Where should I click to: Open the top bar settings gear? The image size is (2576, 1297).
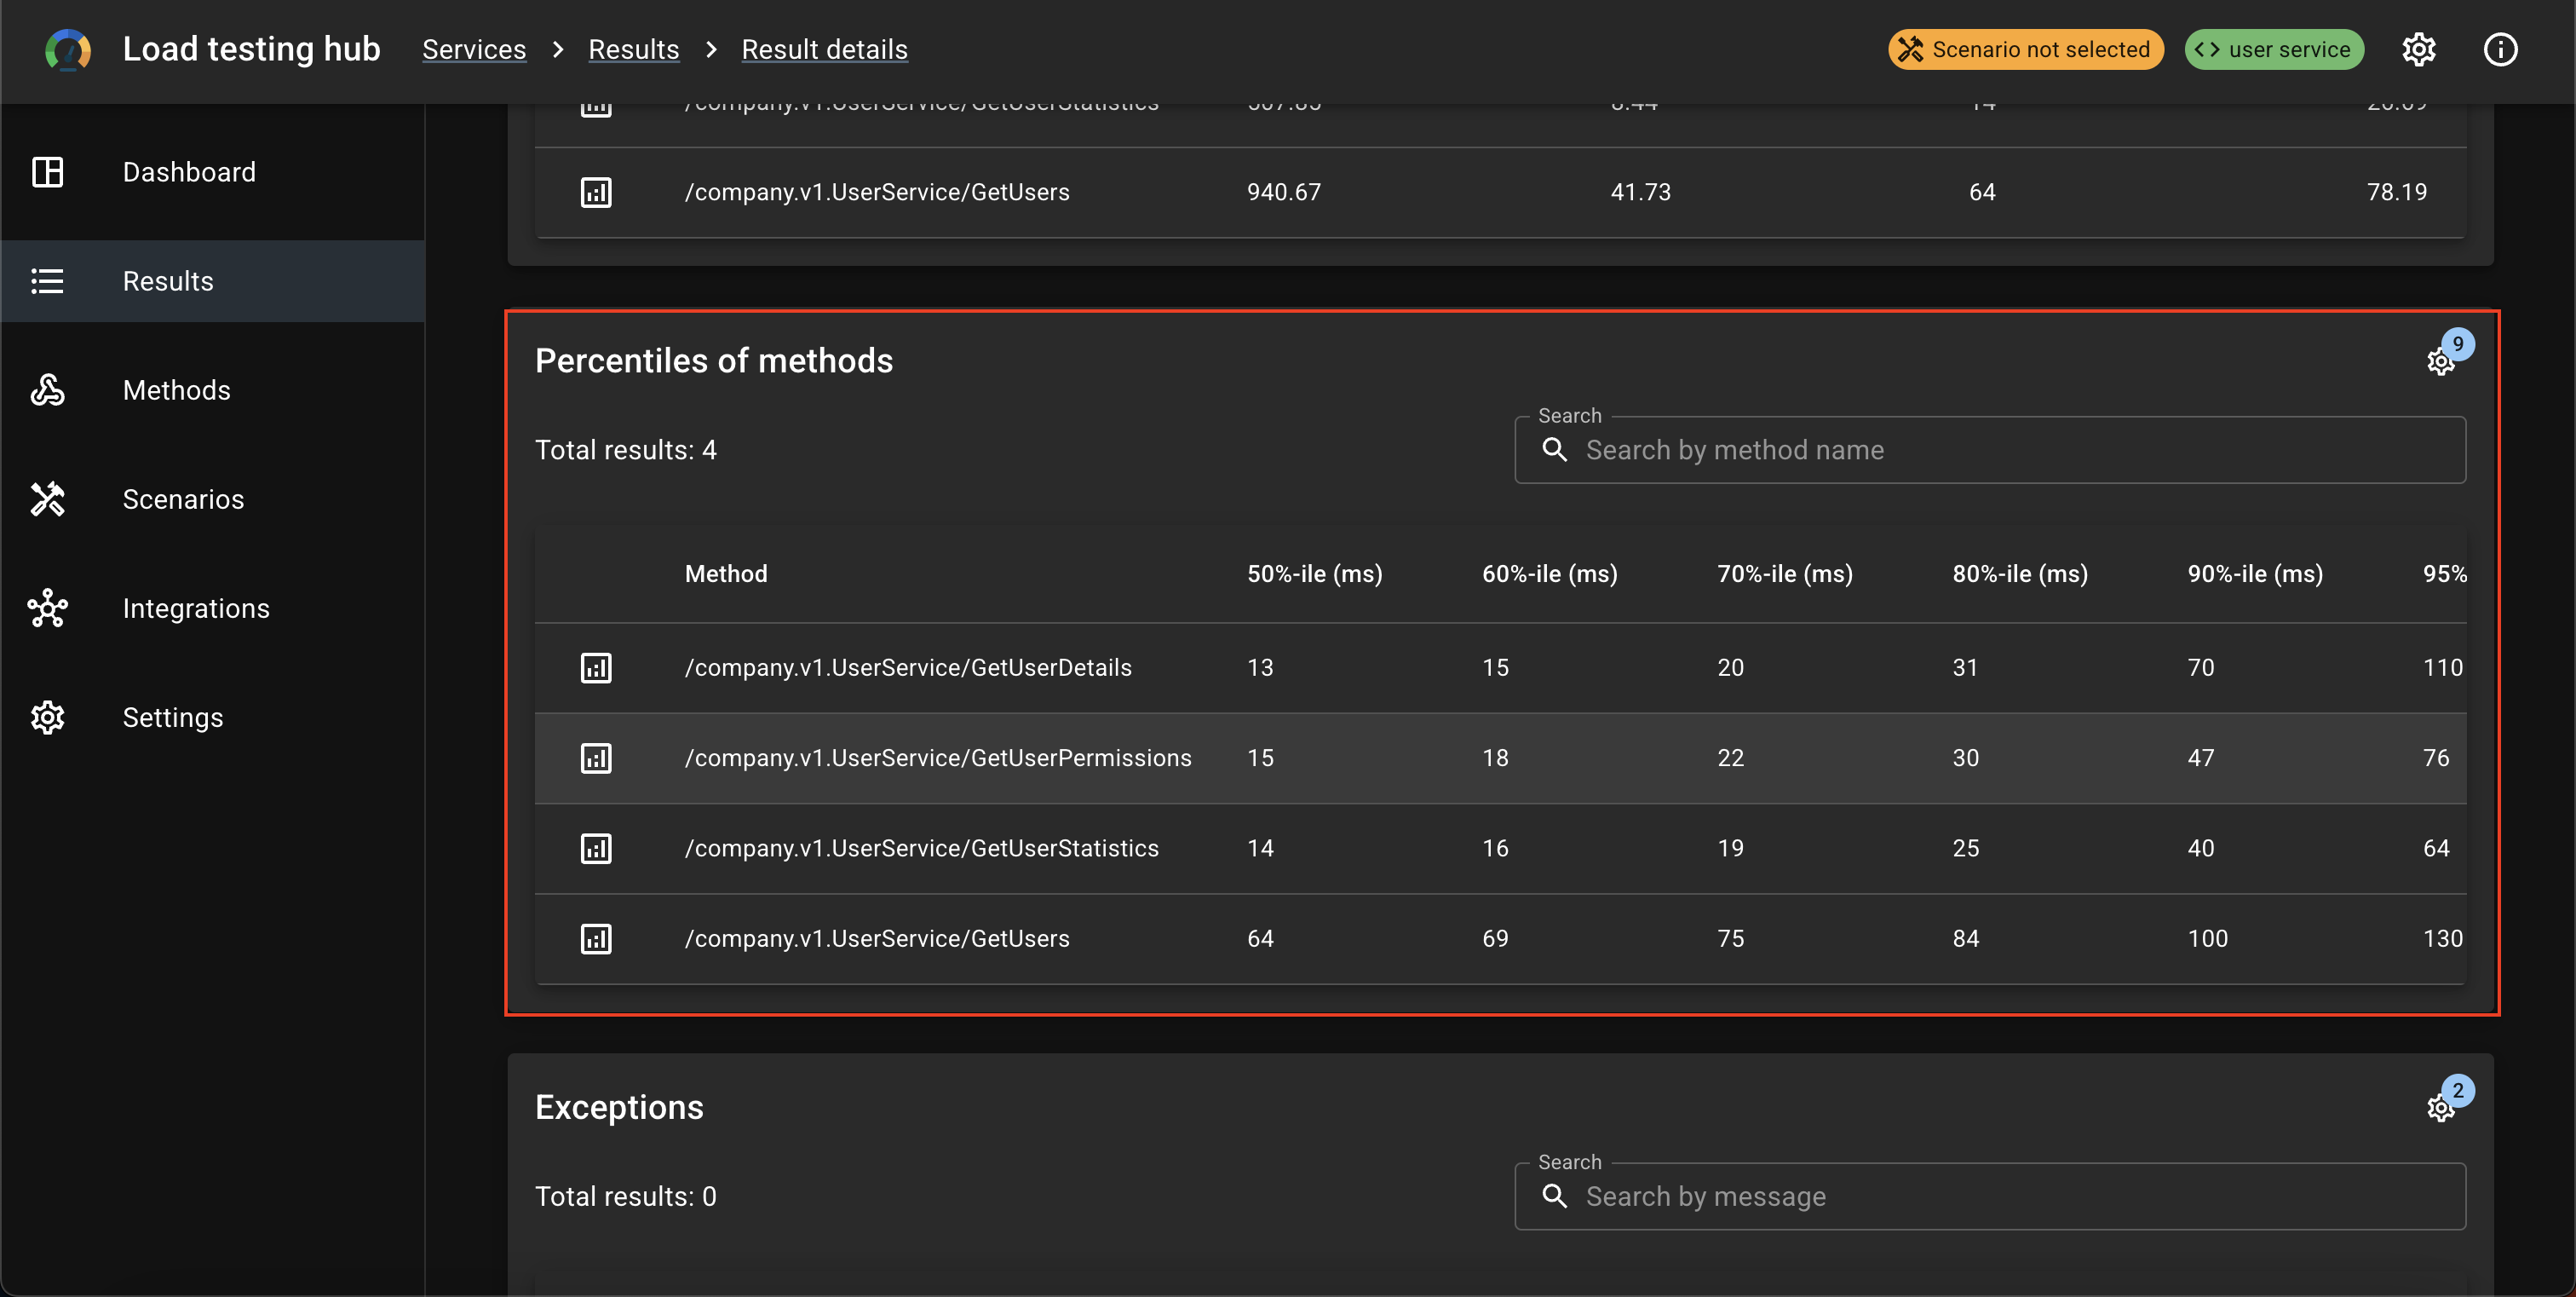2419,49
